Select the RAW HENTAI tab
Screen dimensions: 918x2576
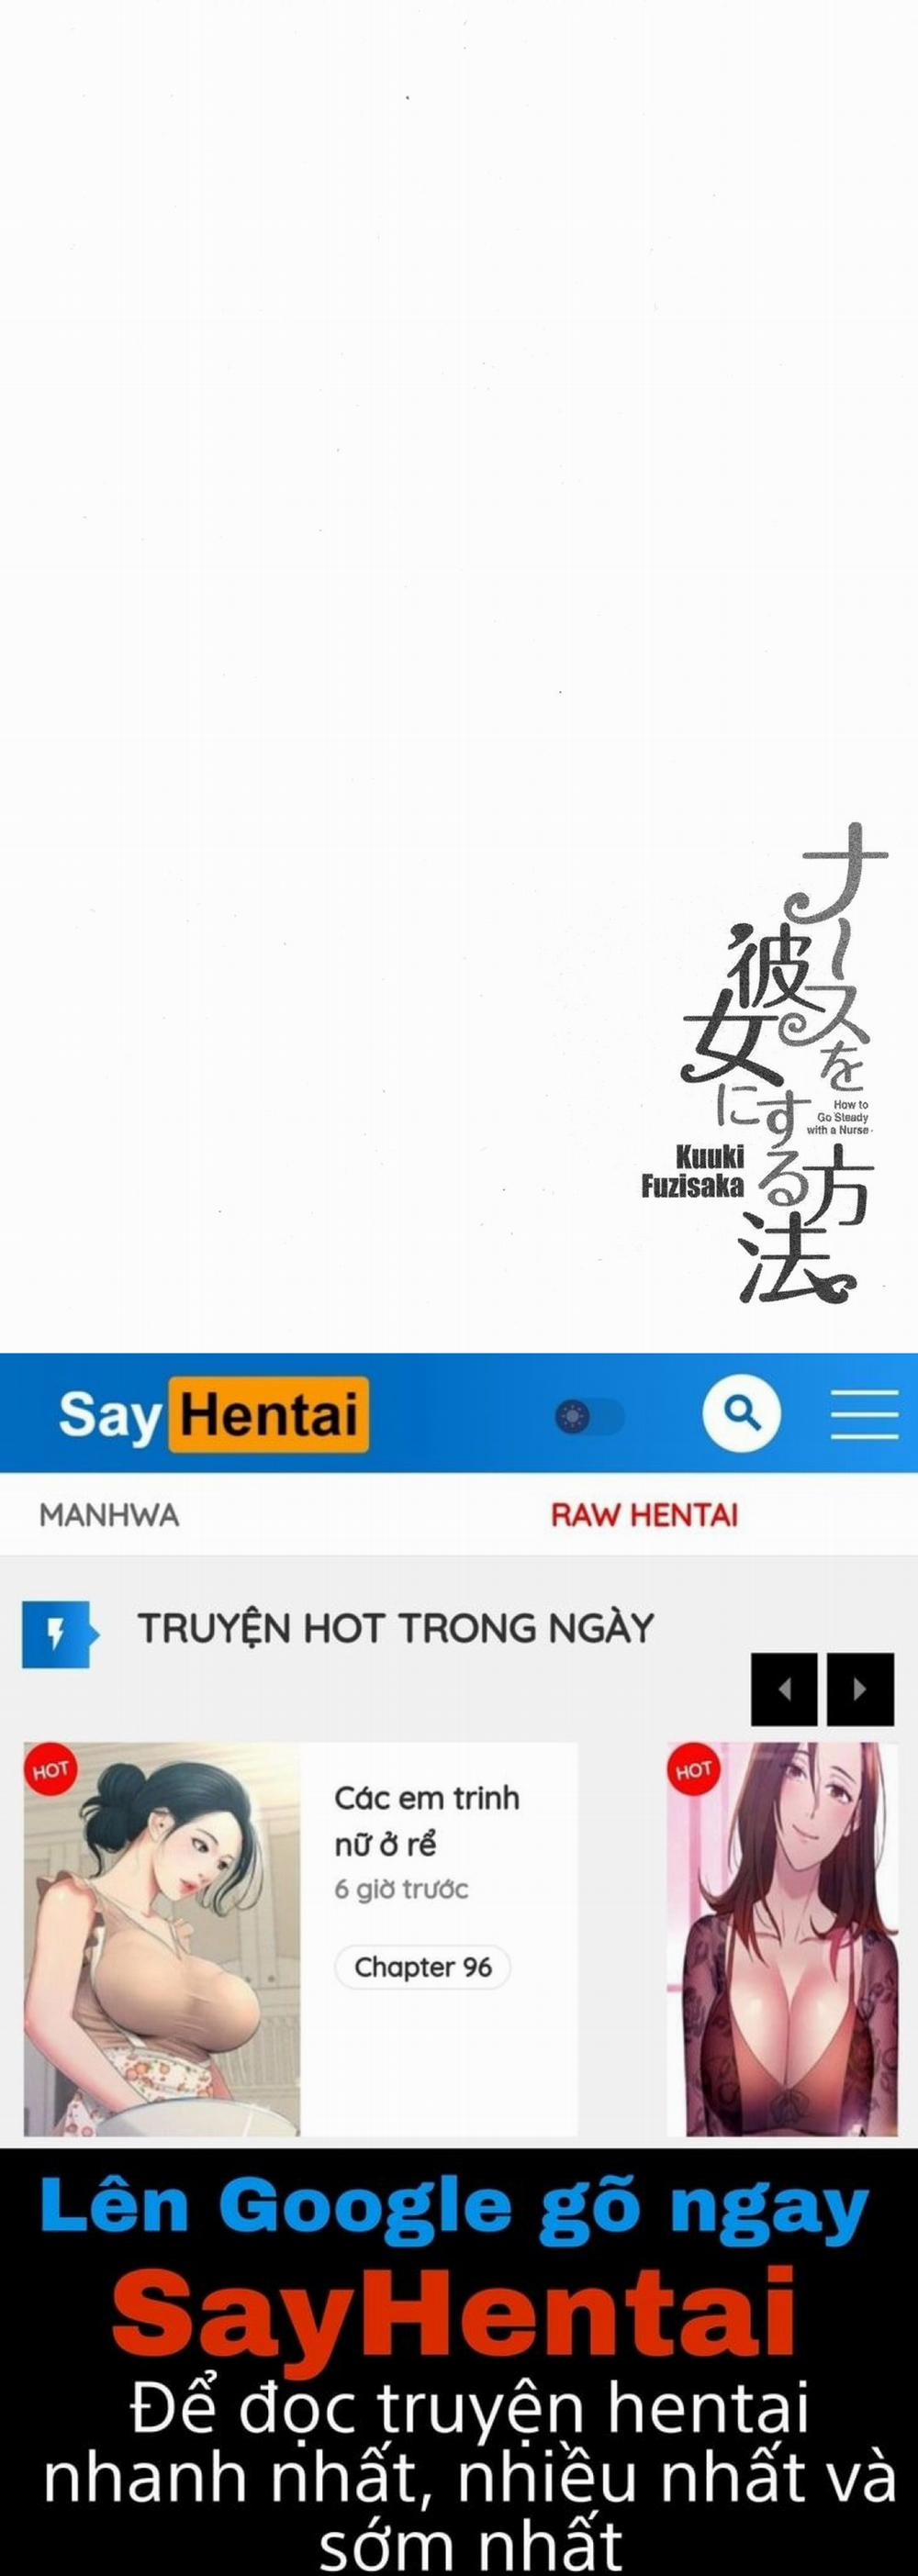point(644,1515)
